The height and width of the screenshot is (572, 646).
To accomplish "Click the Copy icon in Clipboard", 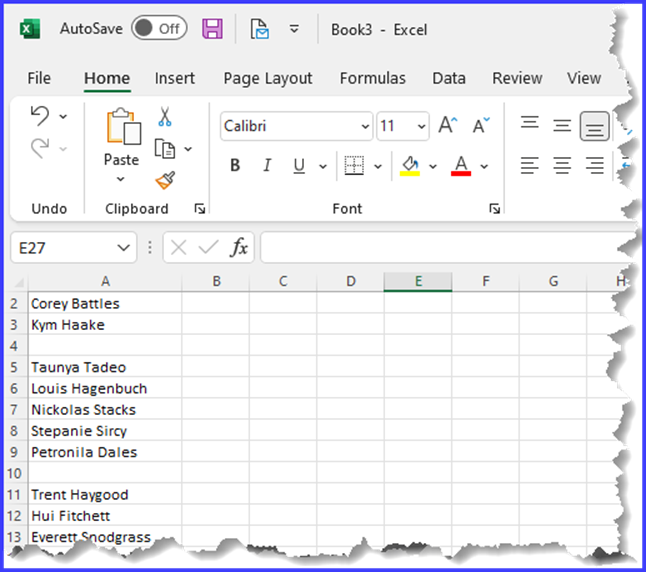I will coord(164,149).
